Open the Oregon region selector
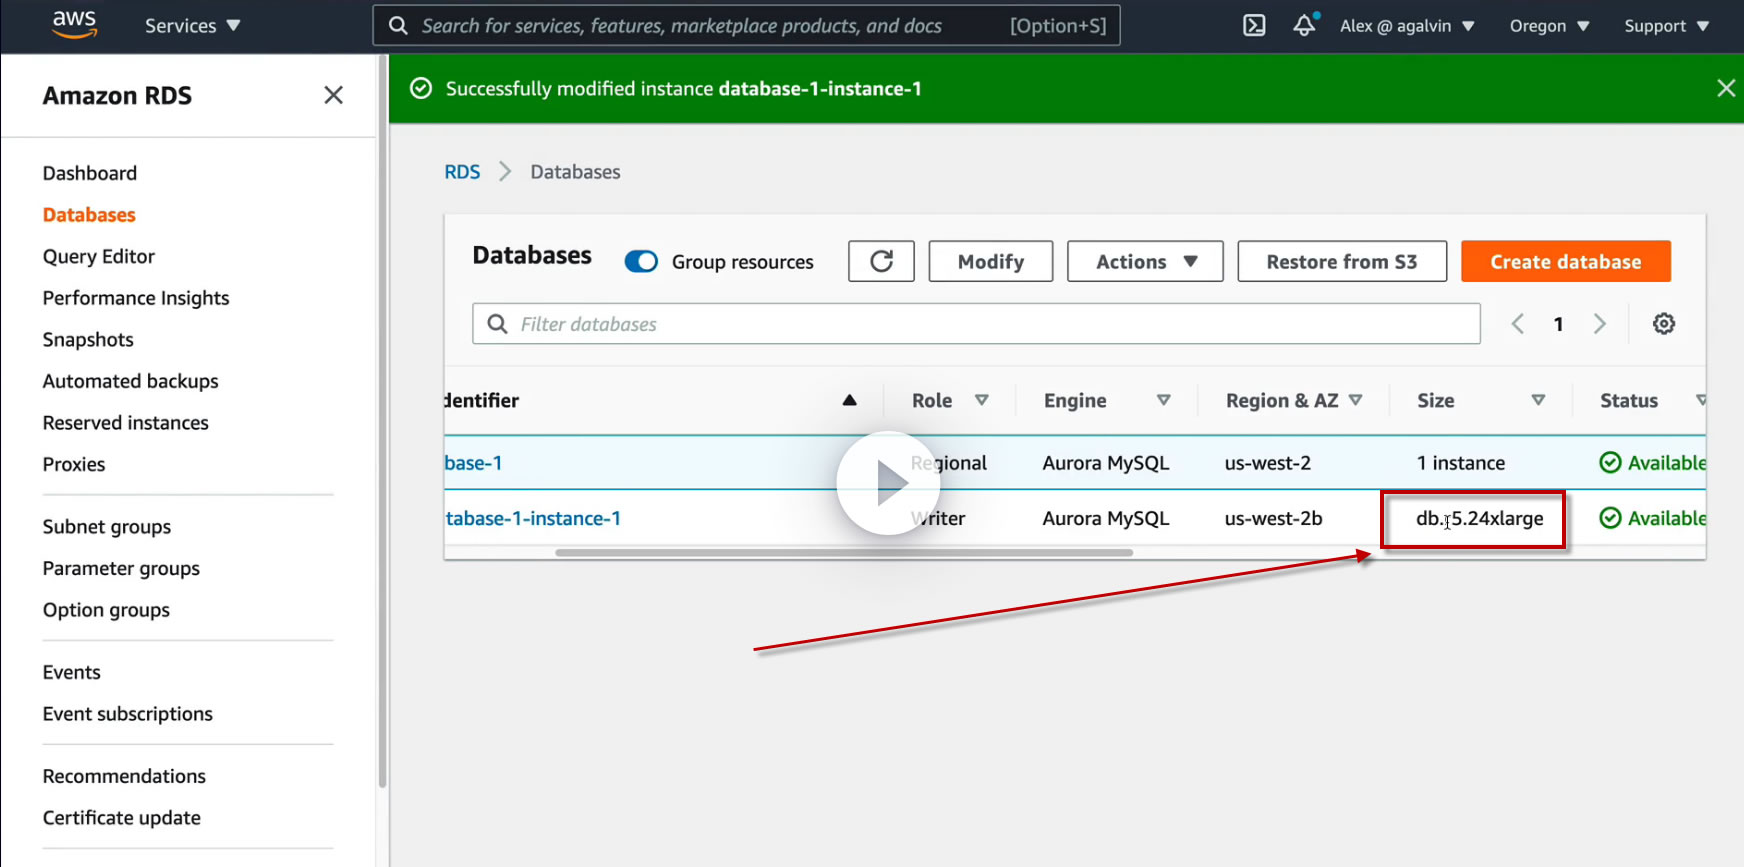This screenshot has width=1744, height=867. click(1549, 26)
